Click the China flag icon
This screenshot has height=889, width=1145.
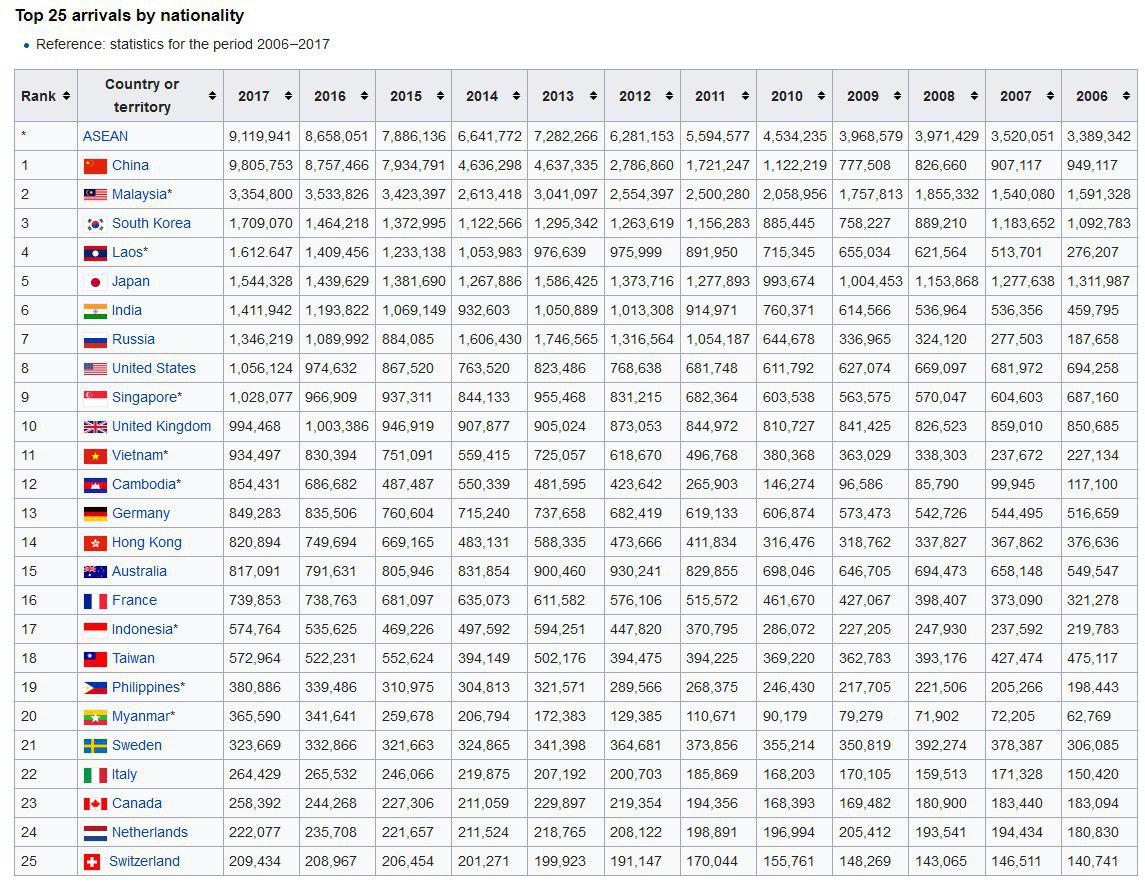click(95, 166)
